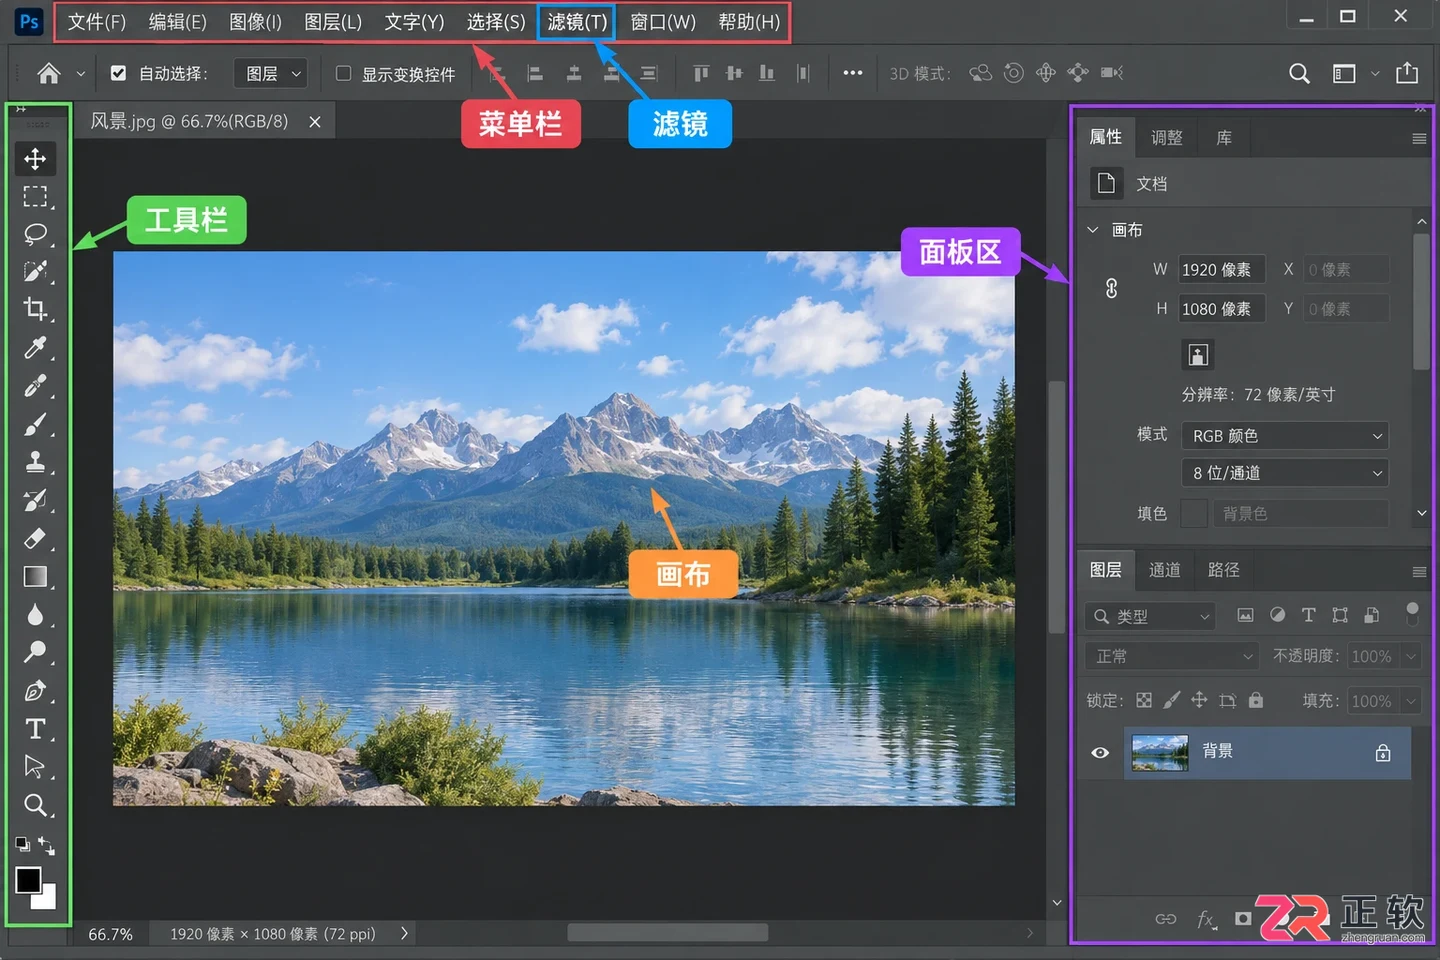Click the 填色 color swatch
1440x960 pixels.
point(1194,513)
